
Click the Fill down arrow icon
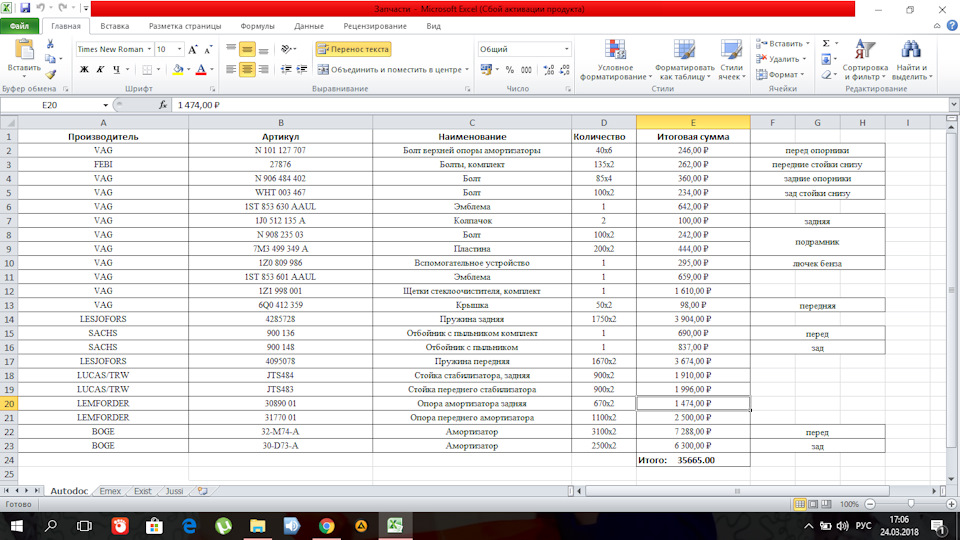[x=826, y=59]
